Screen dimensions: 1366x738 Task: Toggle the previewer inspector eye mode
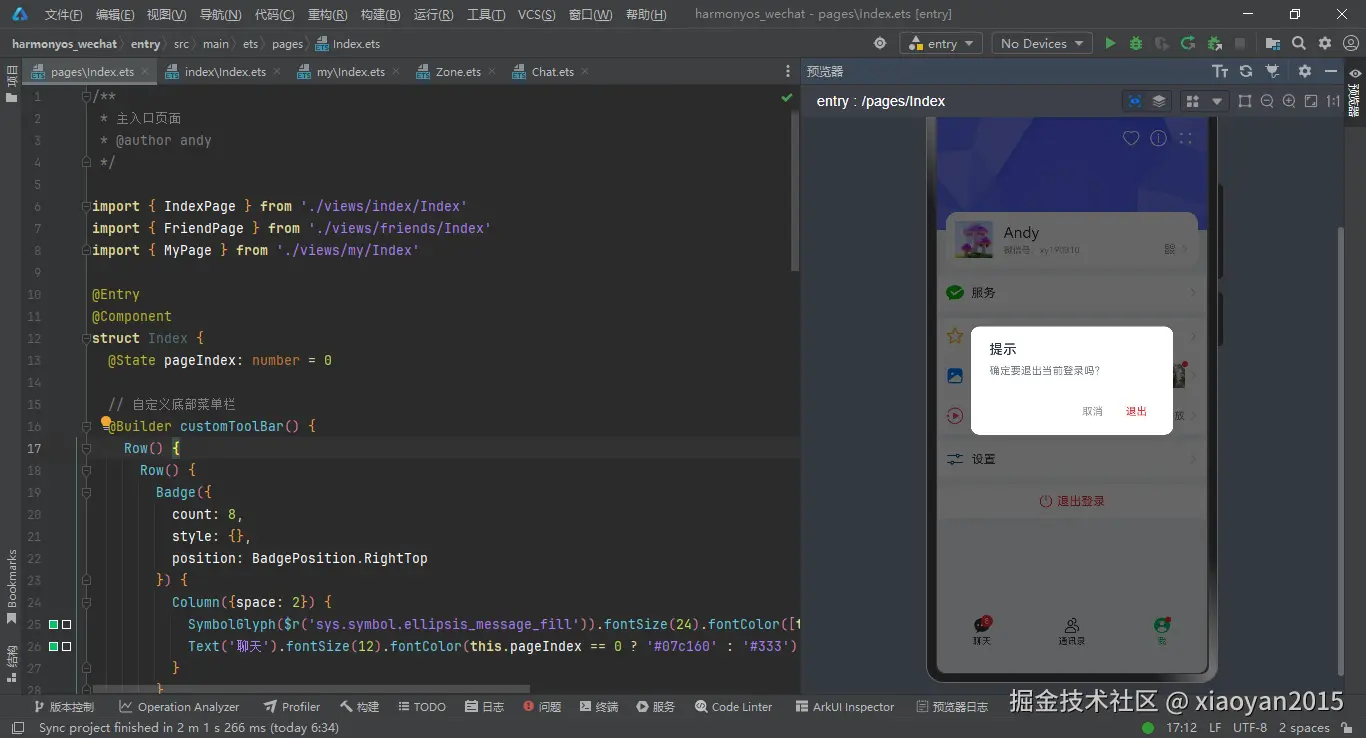pos(1134,101)
